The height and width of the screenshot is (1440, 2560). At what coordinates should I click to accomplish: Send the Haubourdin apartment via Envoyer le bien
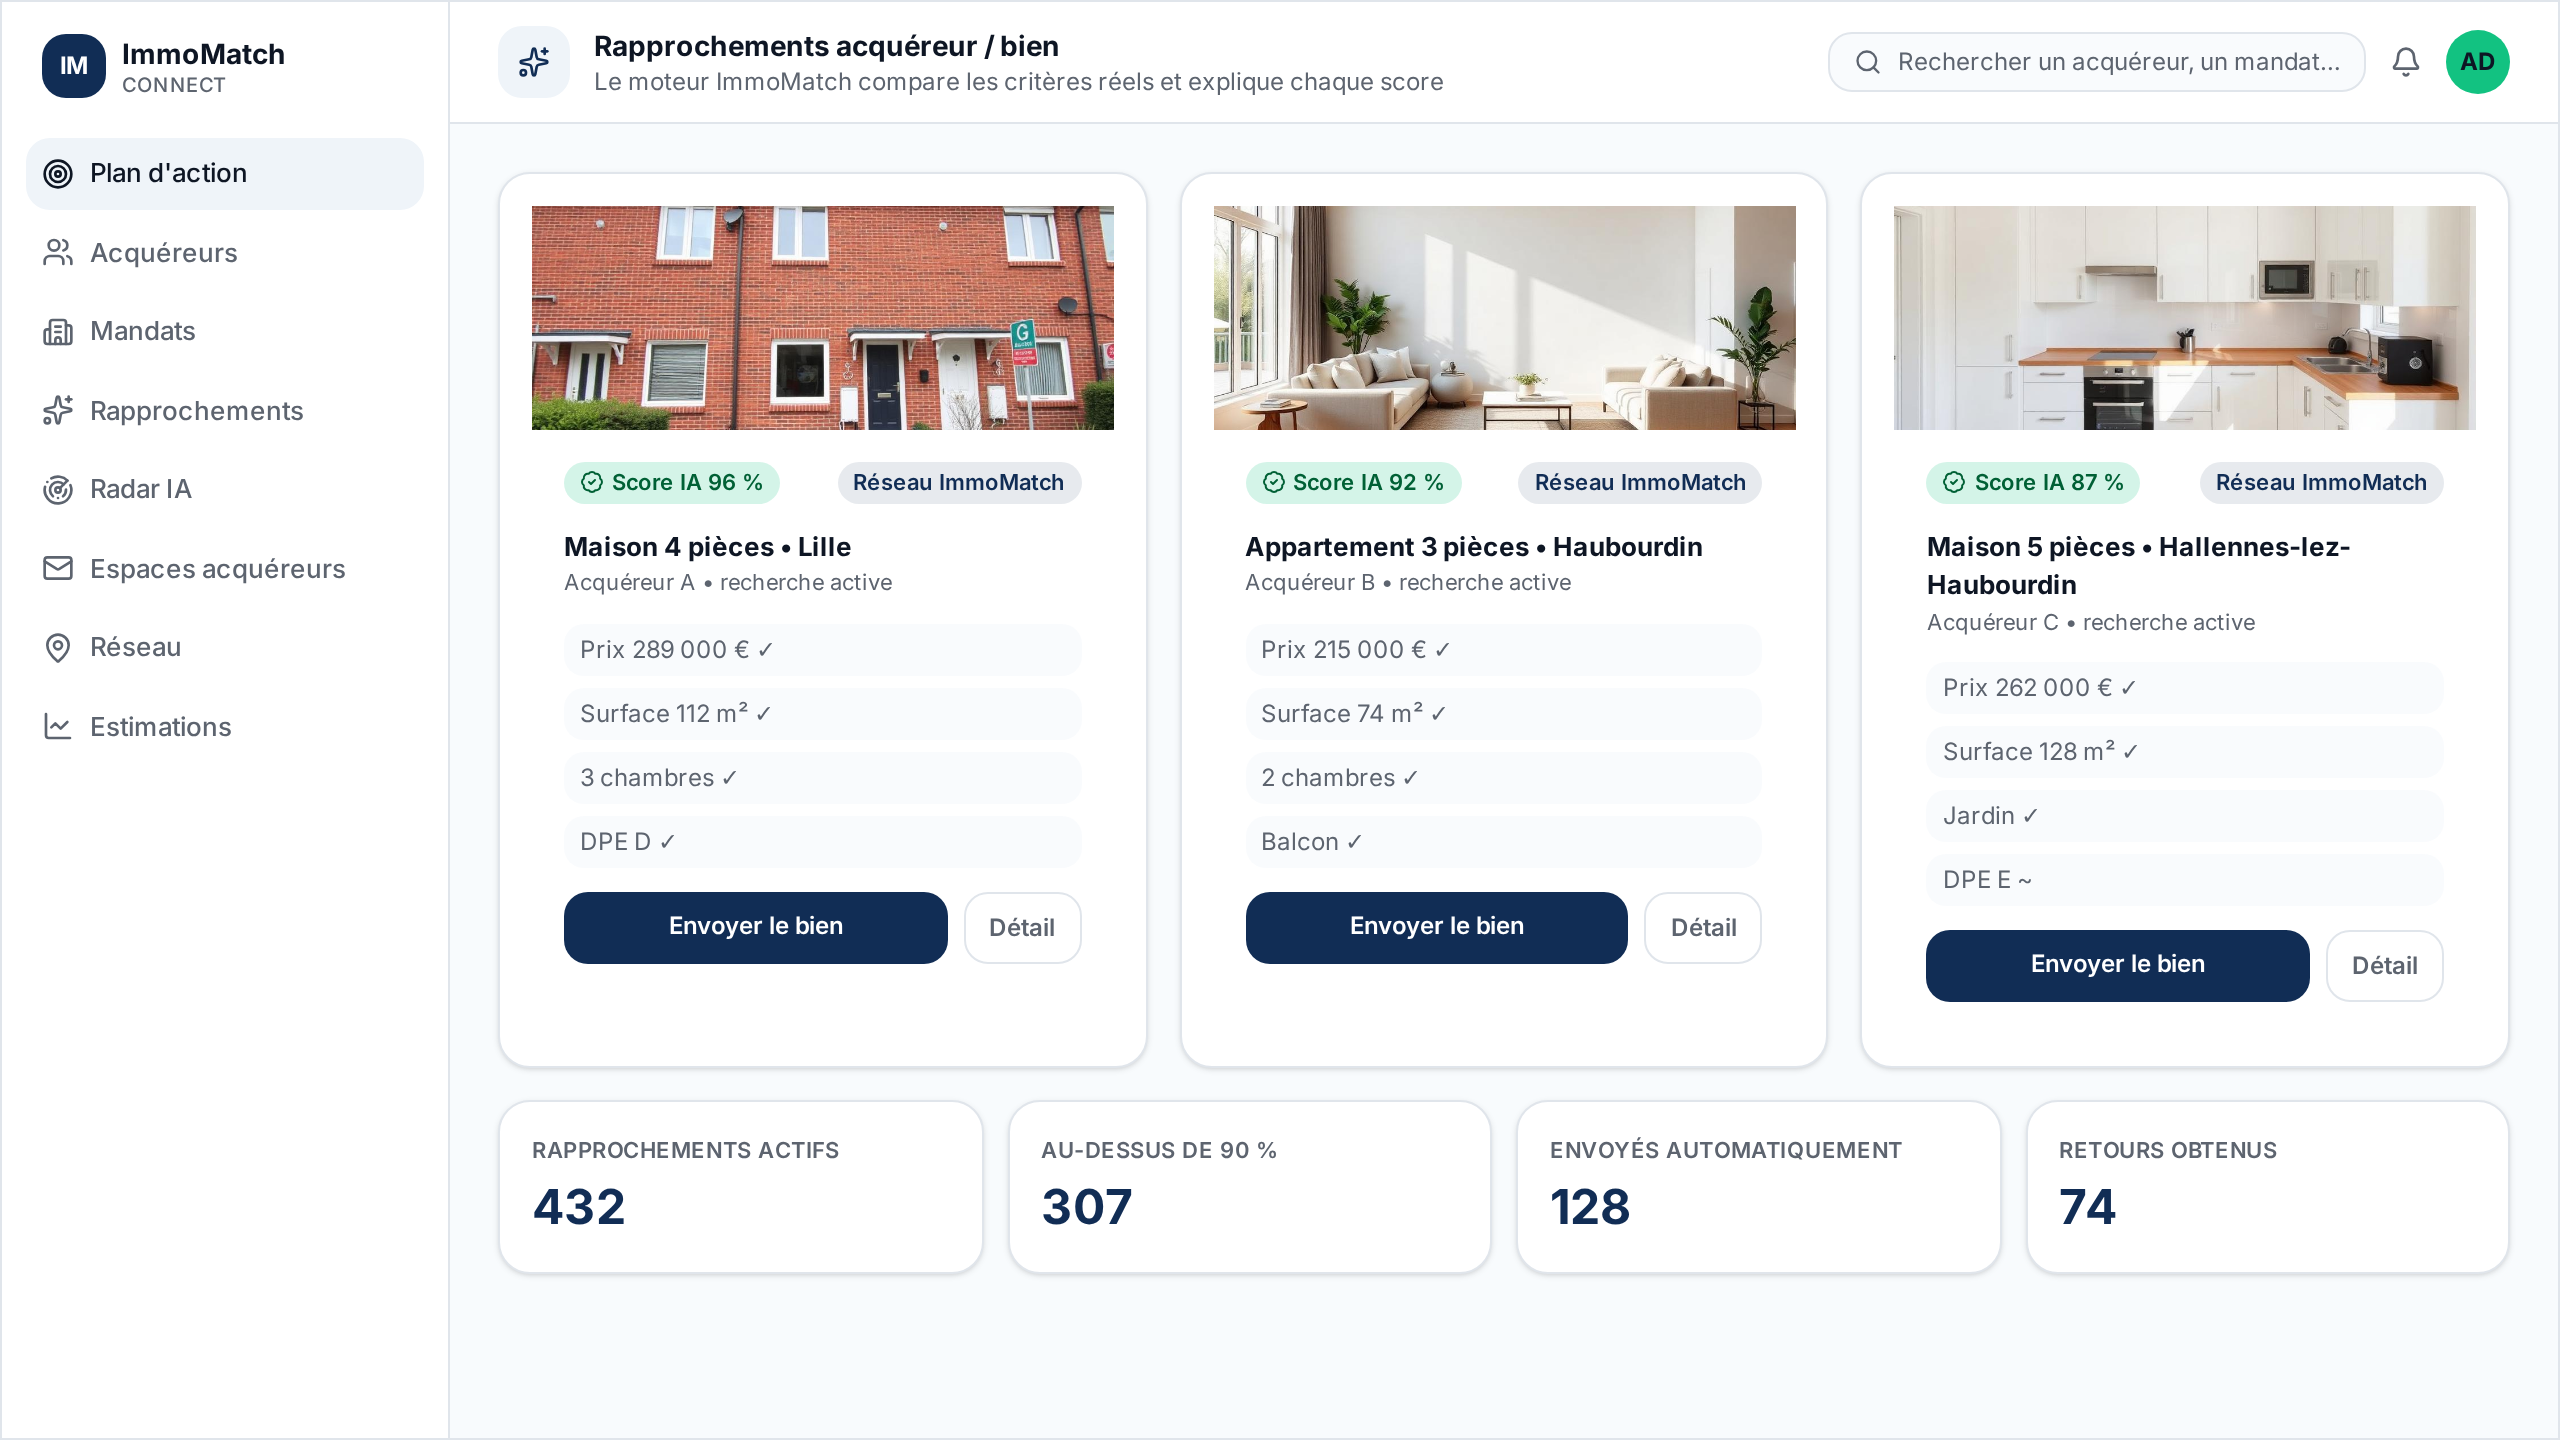coord(1437,928)
